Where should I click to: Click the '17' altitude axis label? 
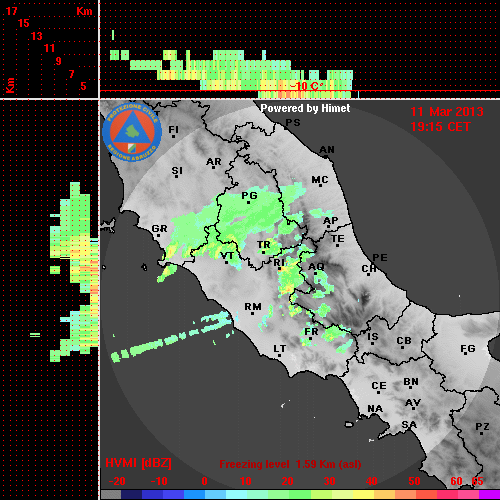click(x=11, y=11)
